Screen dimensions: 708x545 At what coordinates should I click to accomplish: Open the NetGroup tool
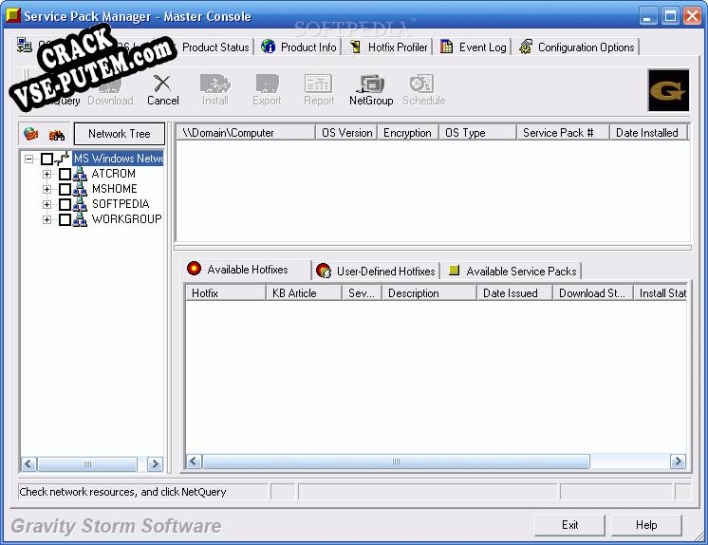371,90
